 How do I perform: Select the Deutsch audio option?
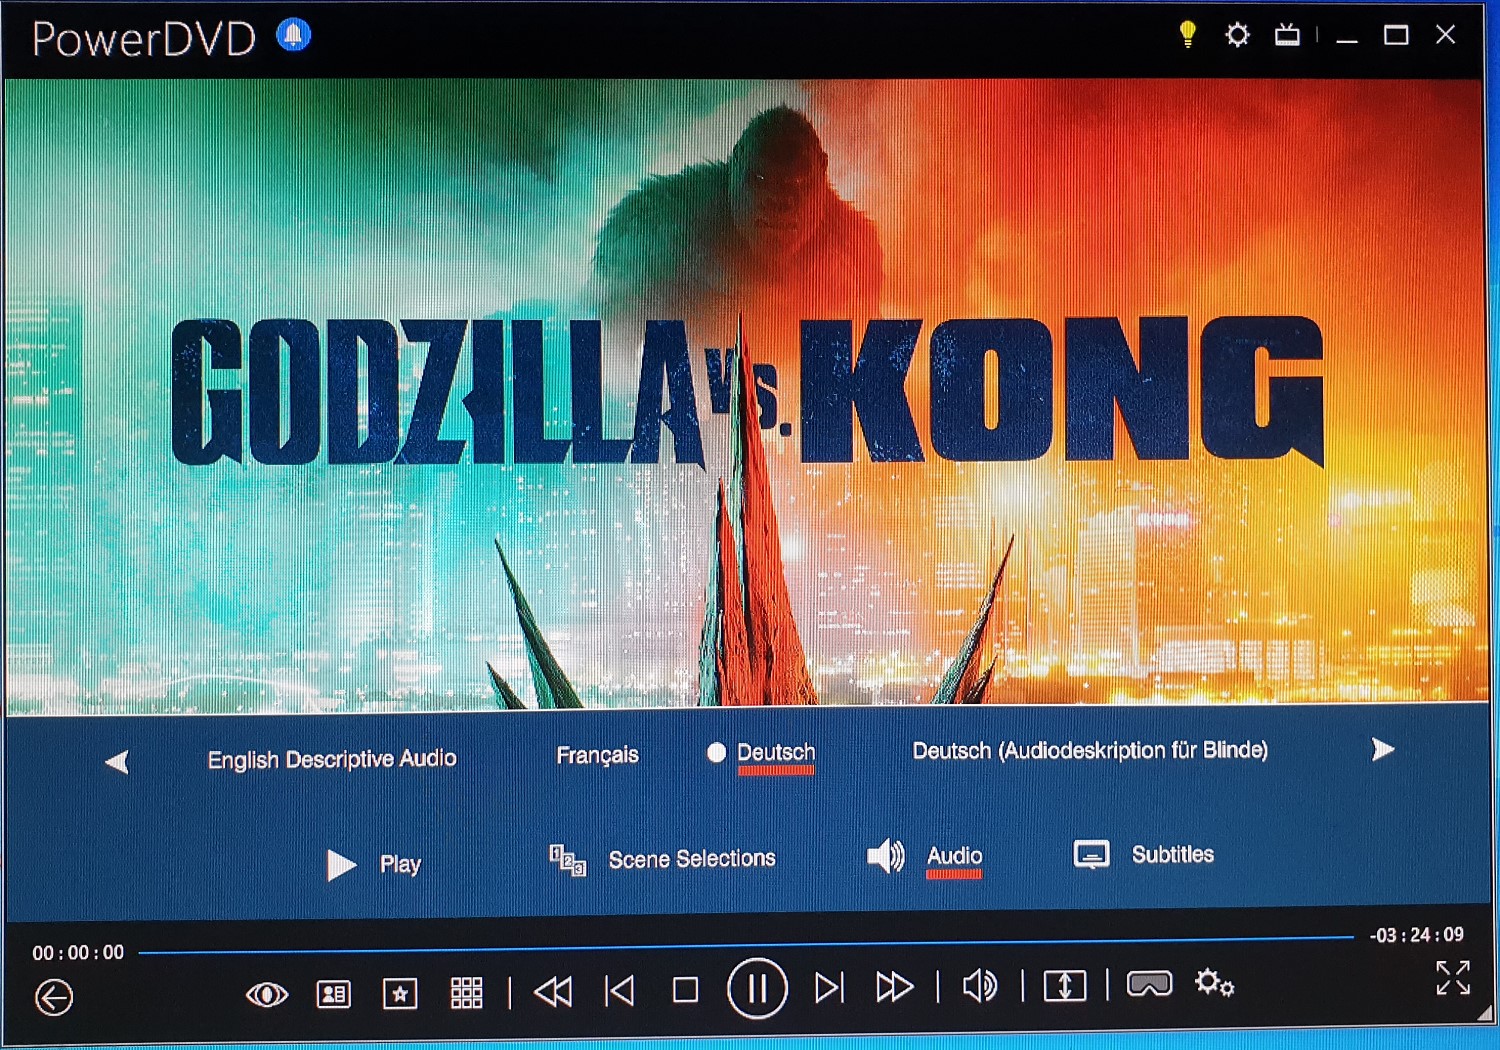click(x=776, y=752)
